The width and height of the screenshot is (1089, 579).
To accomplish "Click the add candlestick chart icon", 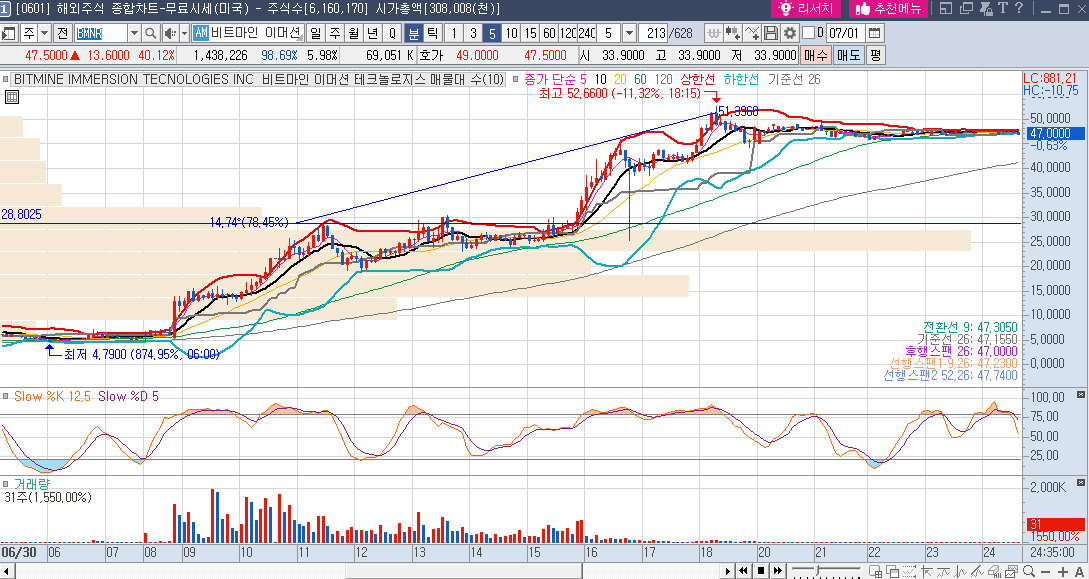I will [x=732, y=33].
